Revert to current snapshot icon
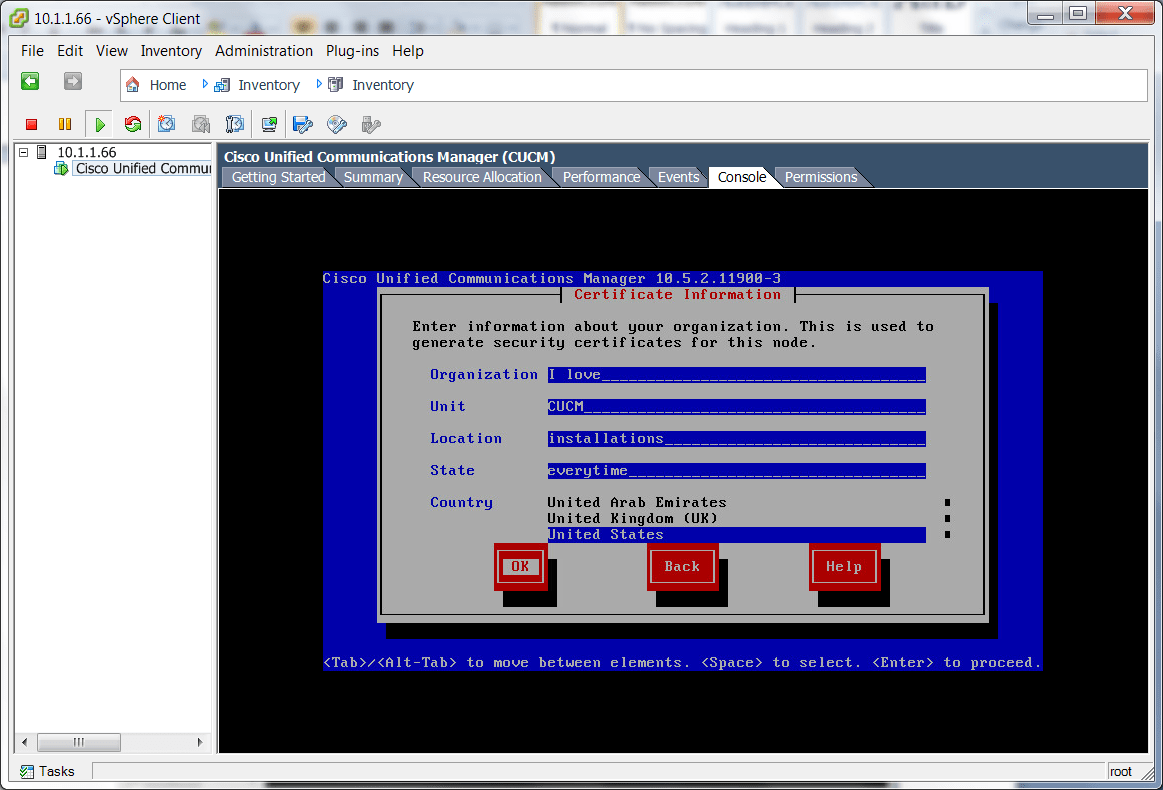Screen dimensions: 1163x790 tap(201, 125)
